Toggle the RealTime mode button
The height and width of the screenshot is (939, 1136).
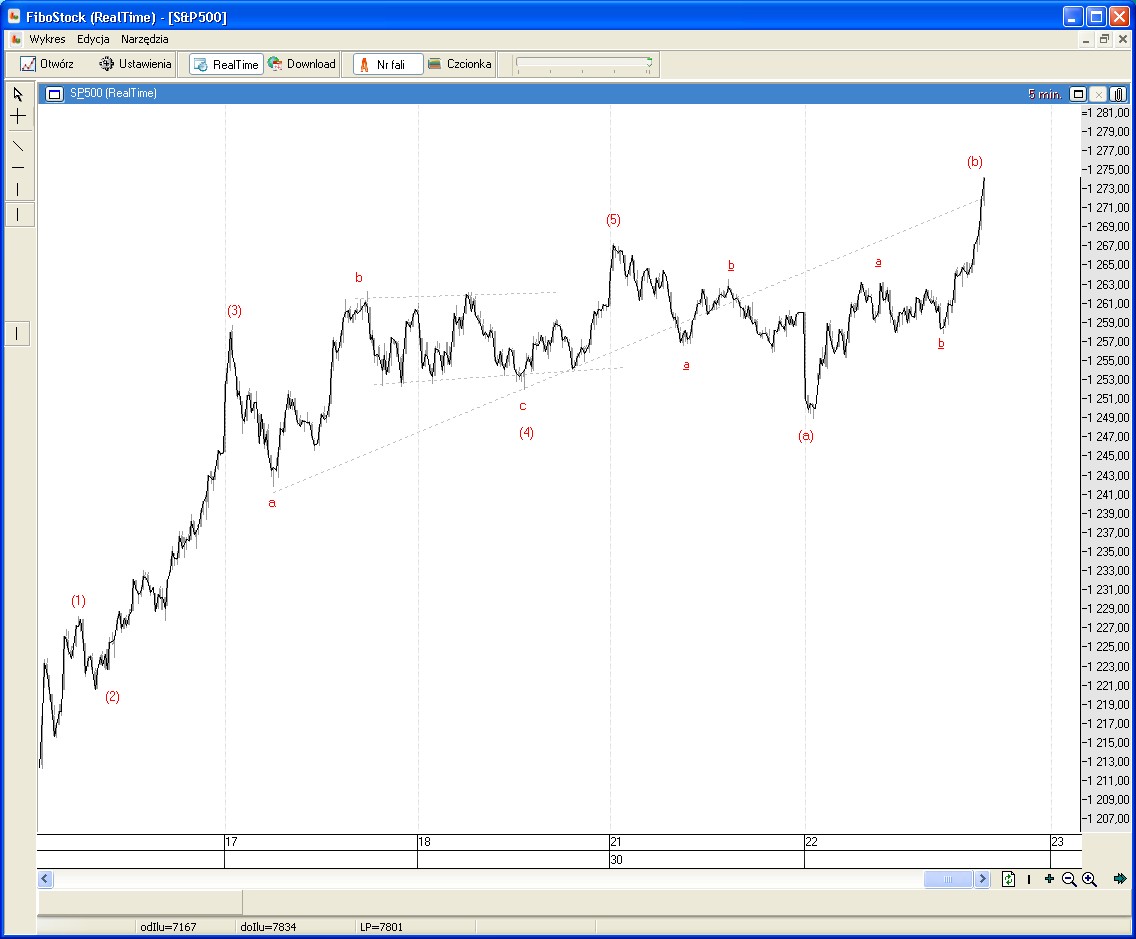tap(226, 64)
